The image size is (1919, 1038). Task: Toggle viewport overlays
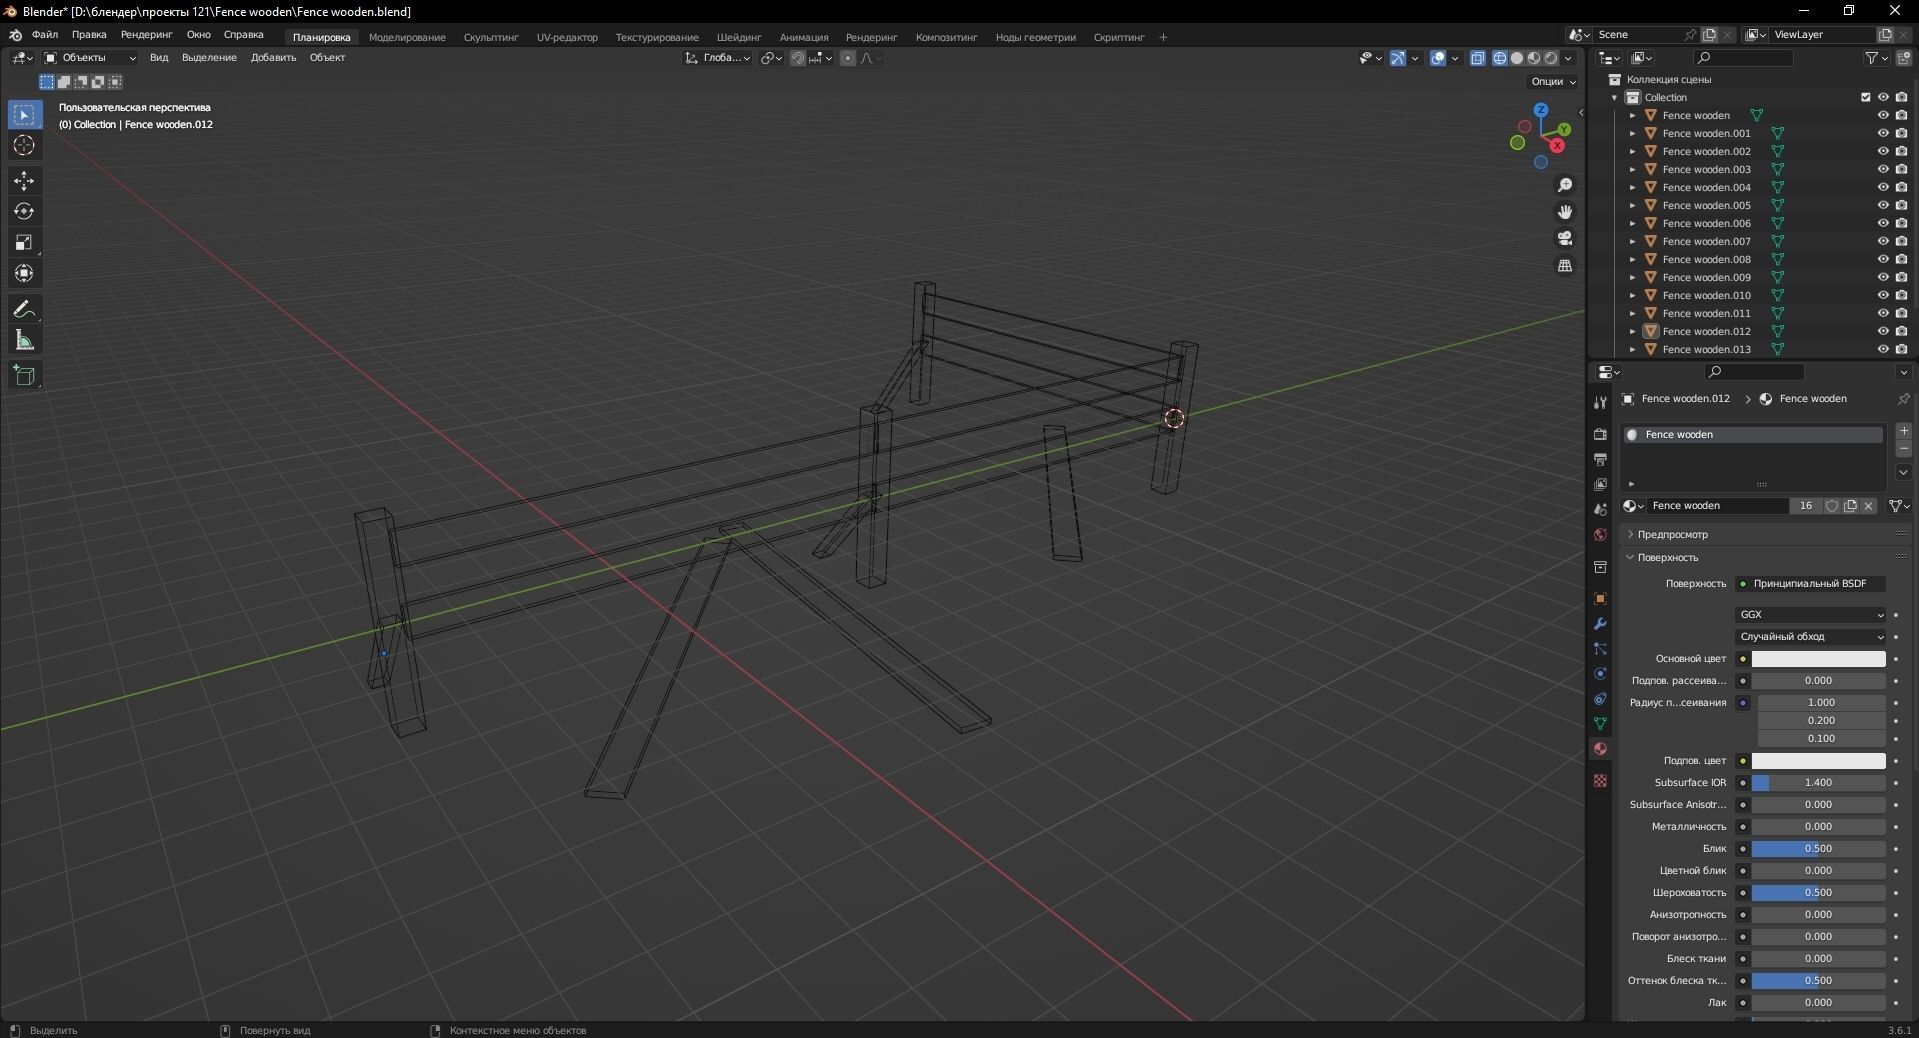[1438, 58]
